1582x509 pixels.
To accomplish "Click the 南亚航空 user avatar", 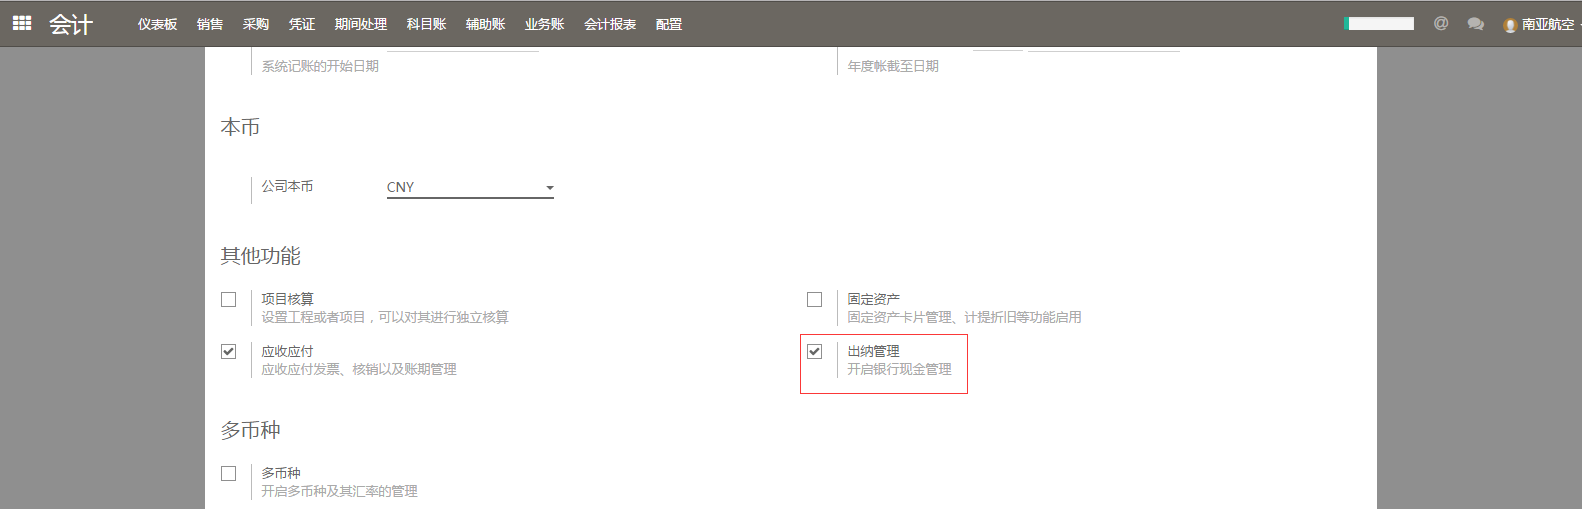I will [1510, 25].
